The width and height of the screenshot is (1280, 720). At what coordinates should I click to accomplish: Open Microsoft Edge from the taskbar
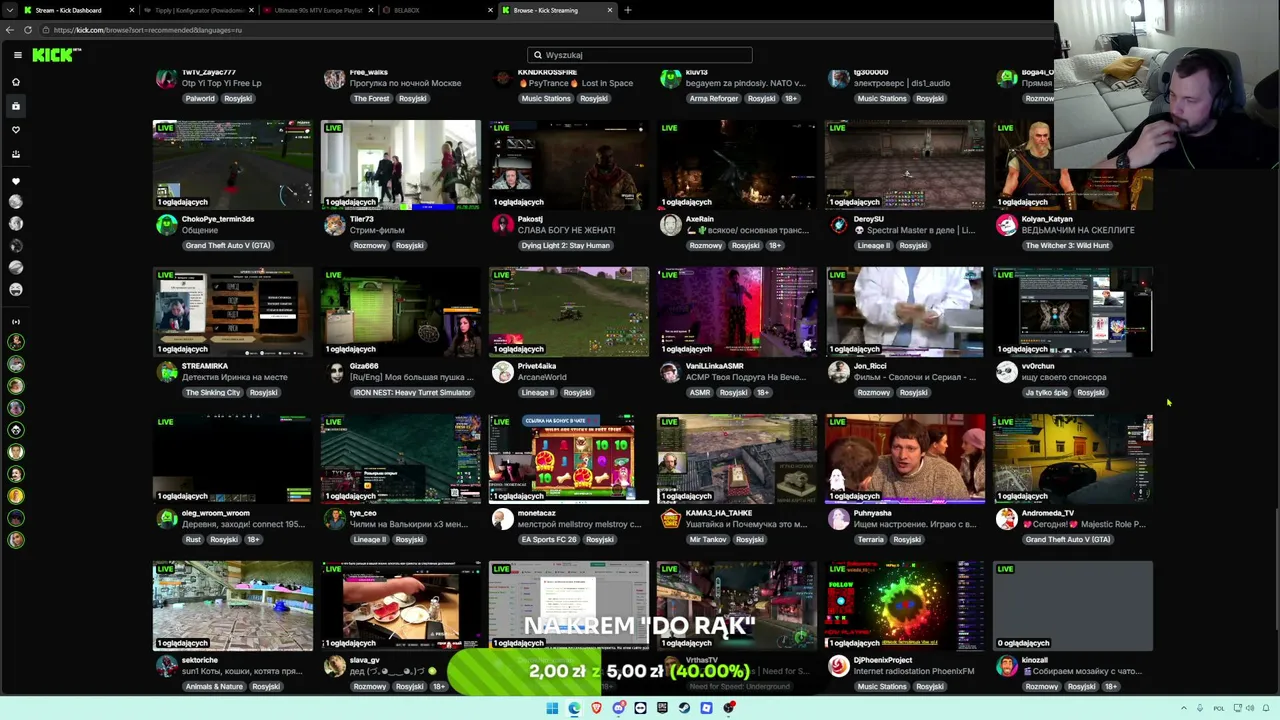(x=574, y=708)
